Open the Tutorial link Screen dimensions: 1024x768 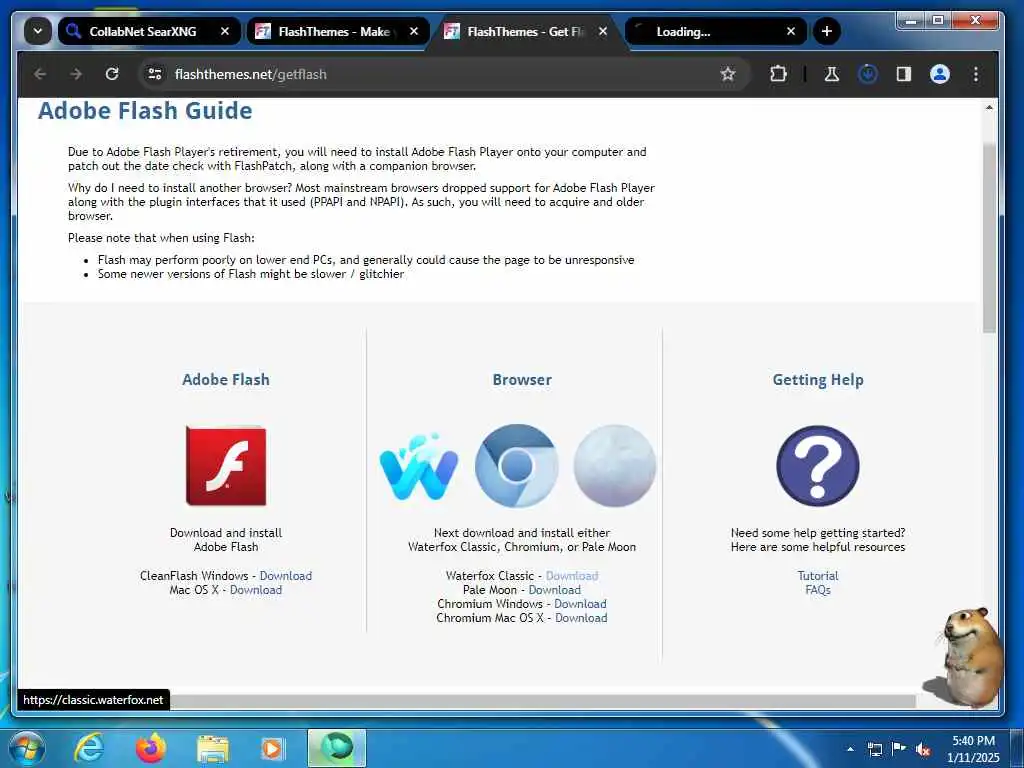[x=818, y=576]
